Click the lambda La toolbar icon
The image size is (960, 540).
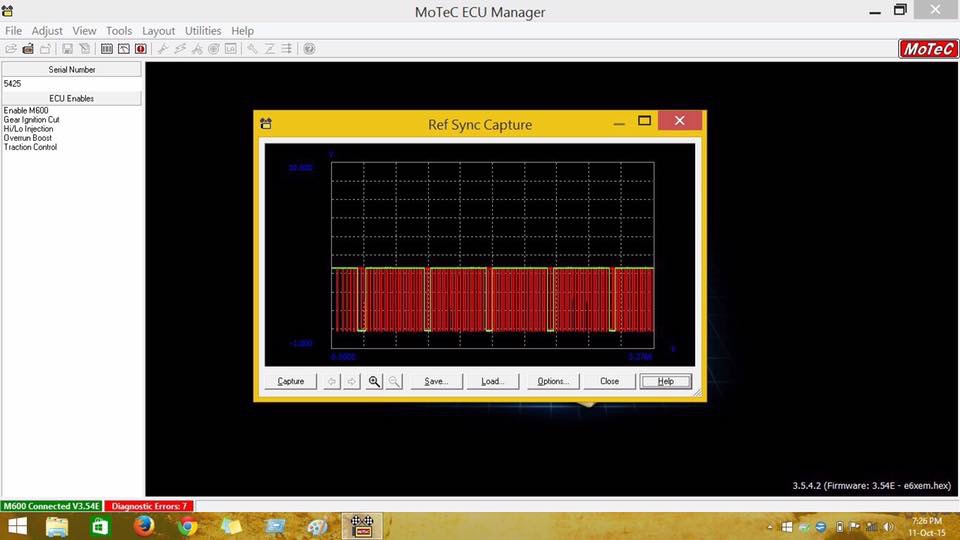(x=231, y=49)
